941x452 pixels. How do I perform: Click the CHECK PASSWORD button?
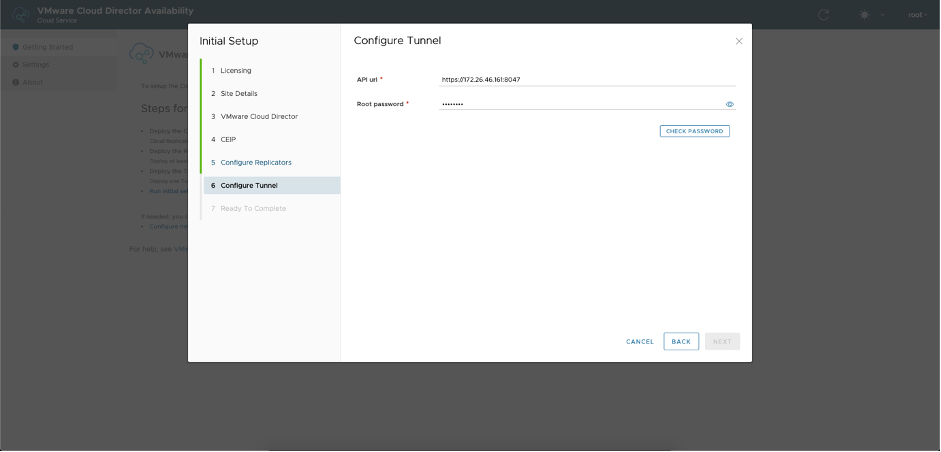(694, 131)
